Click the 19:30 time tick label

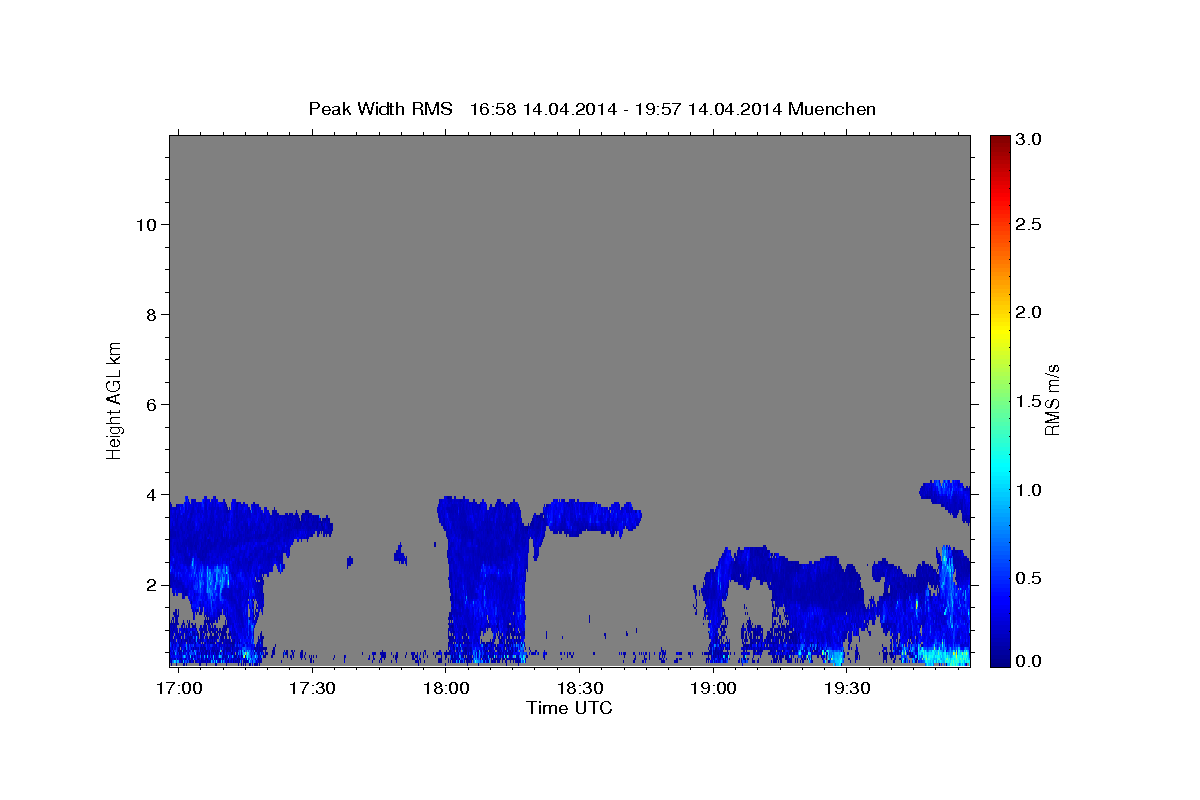point(846,689)
